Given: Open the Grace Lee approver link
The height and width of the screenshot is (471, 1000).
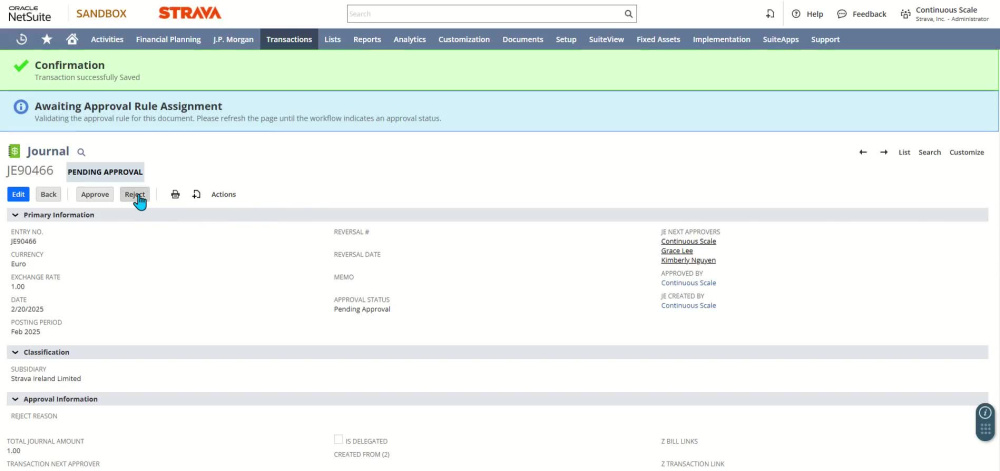Looking at the screenshot, I should tap(677, 251).
